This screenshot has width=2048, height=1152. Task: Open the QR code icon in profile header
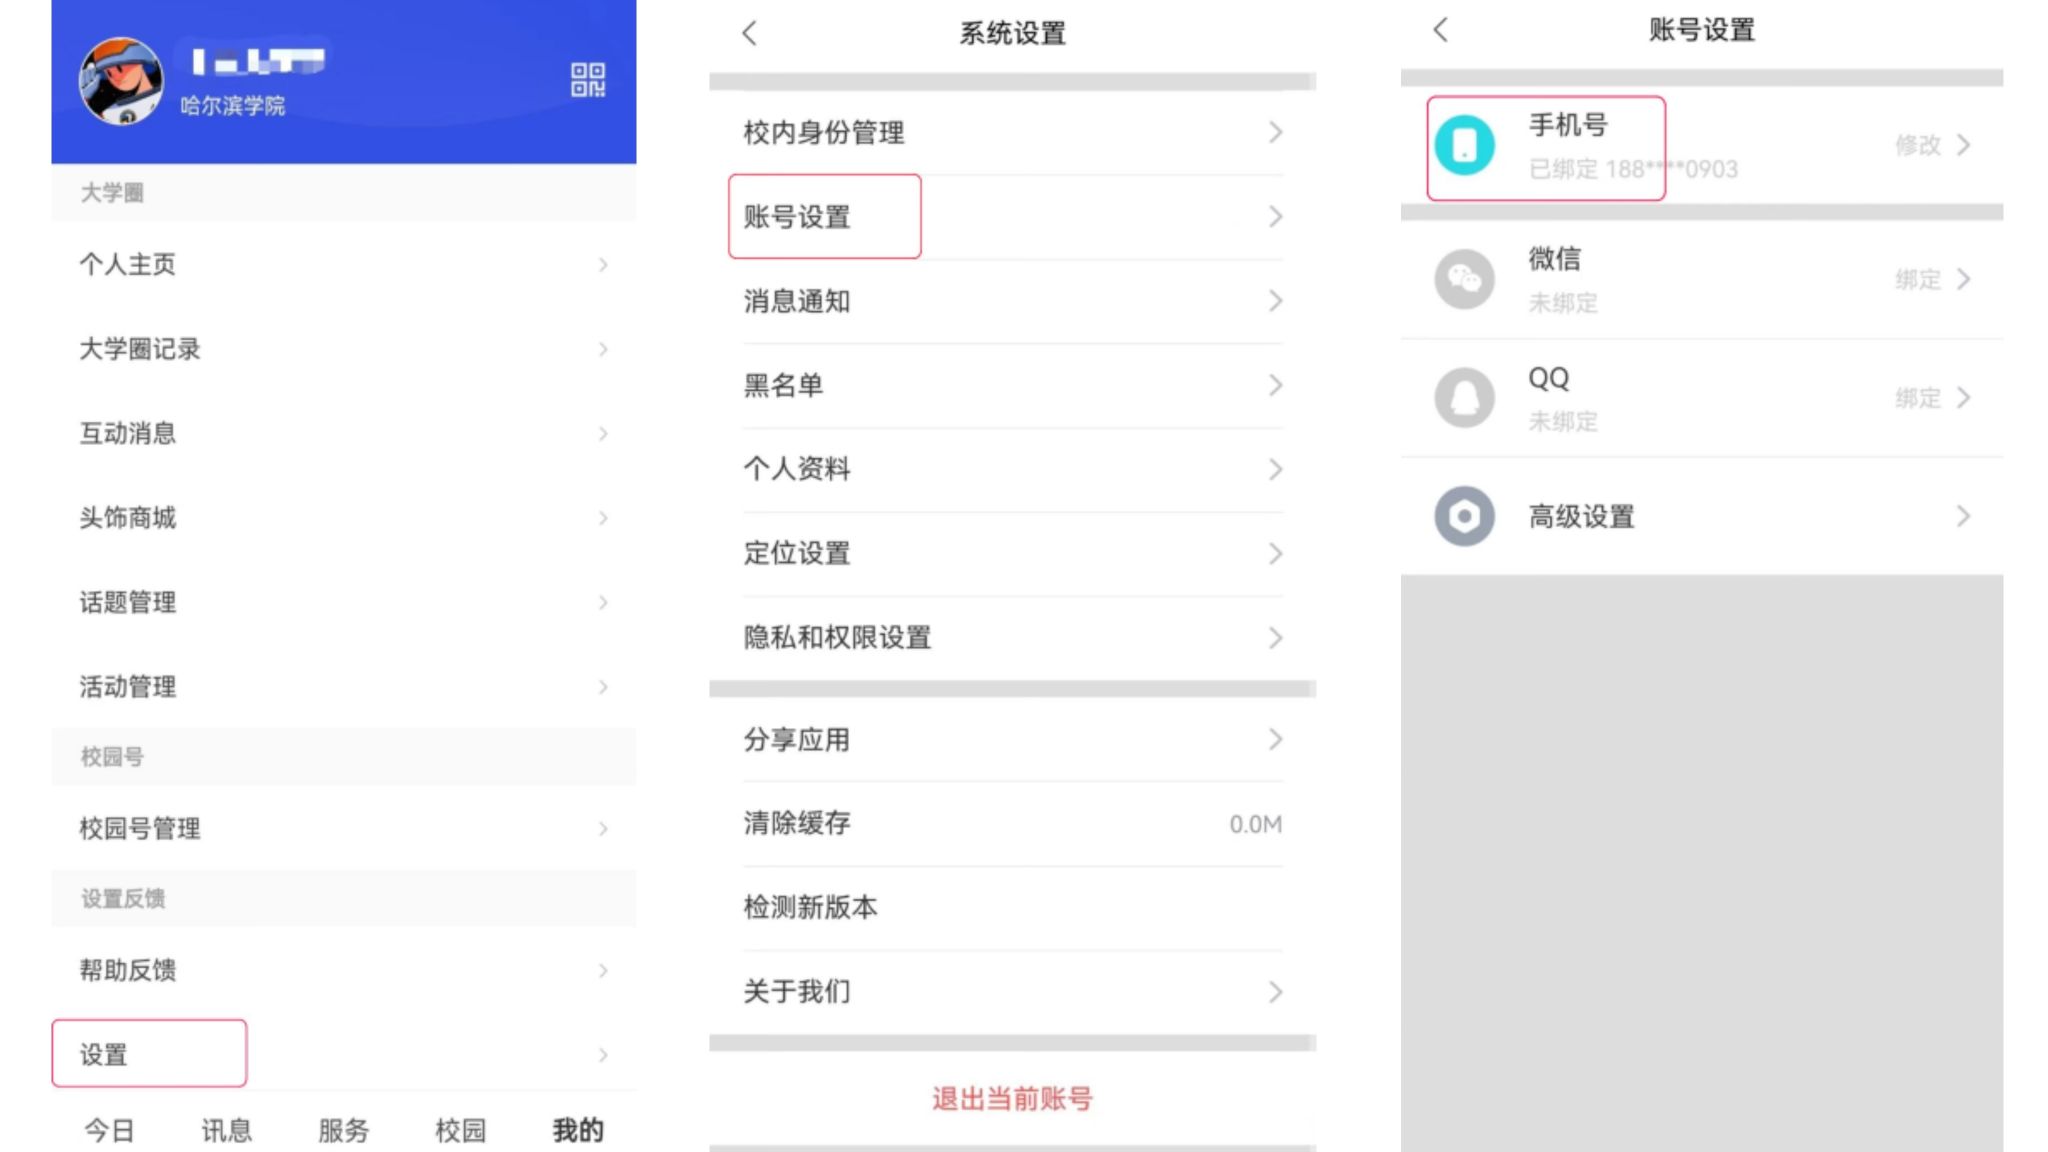tap(587, 80)
